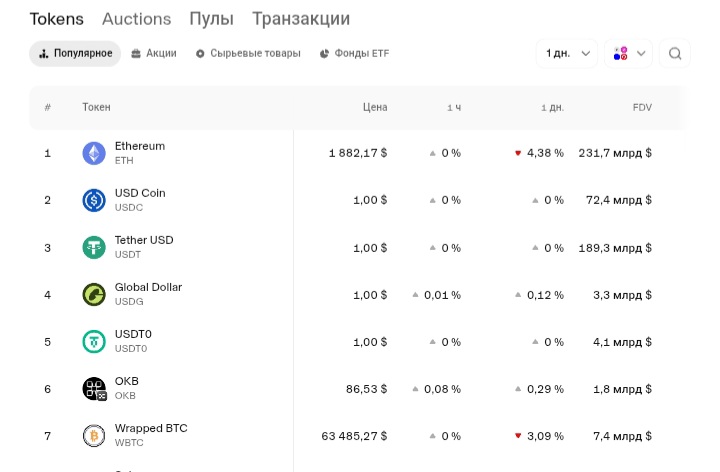This screenshot has width=720, height=472.
Task: Select the Акции filter chip
Action: click(x=154, y=54)
